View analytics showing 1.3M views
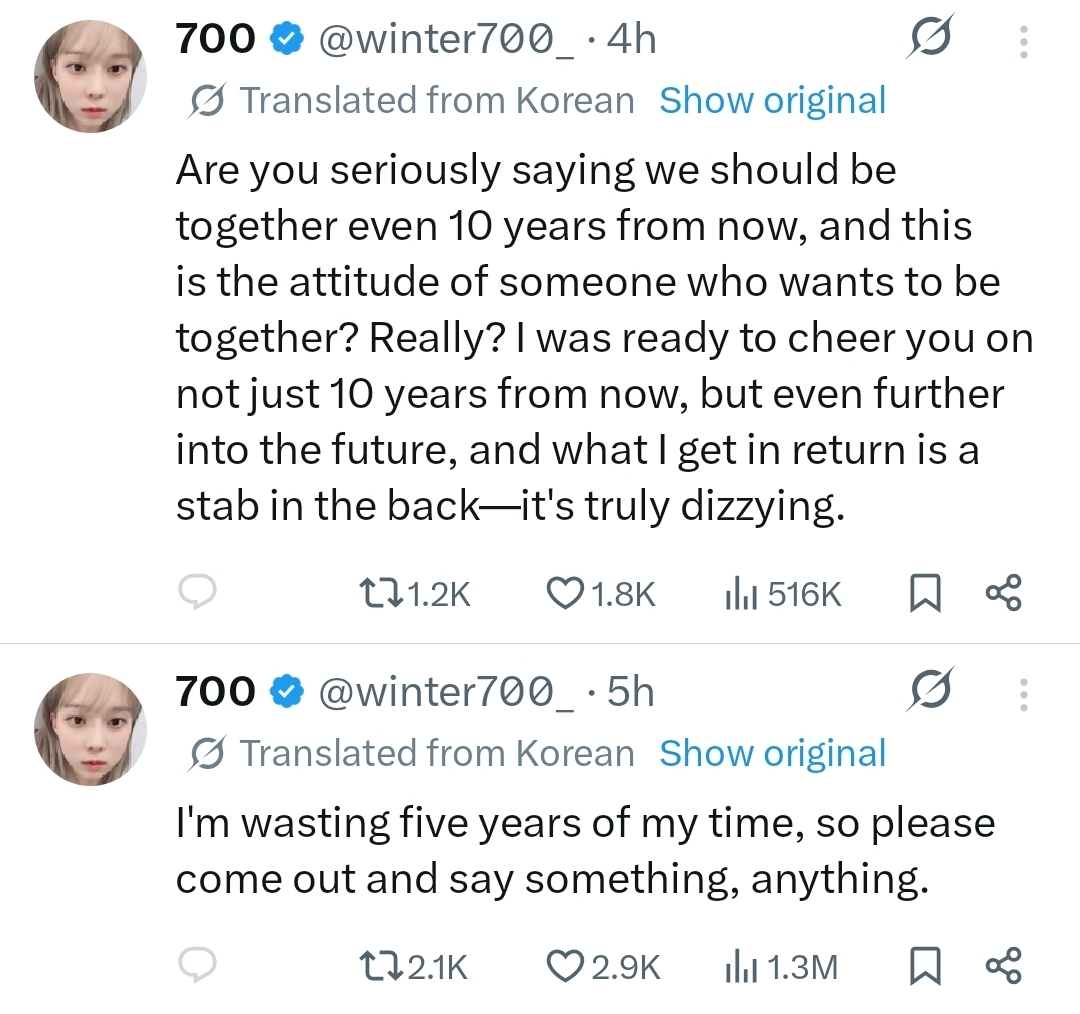 [x=781, y=966]
